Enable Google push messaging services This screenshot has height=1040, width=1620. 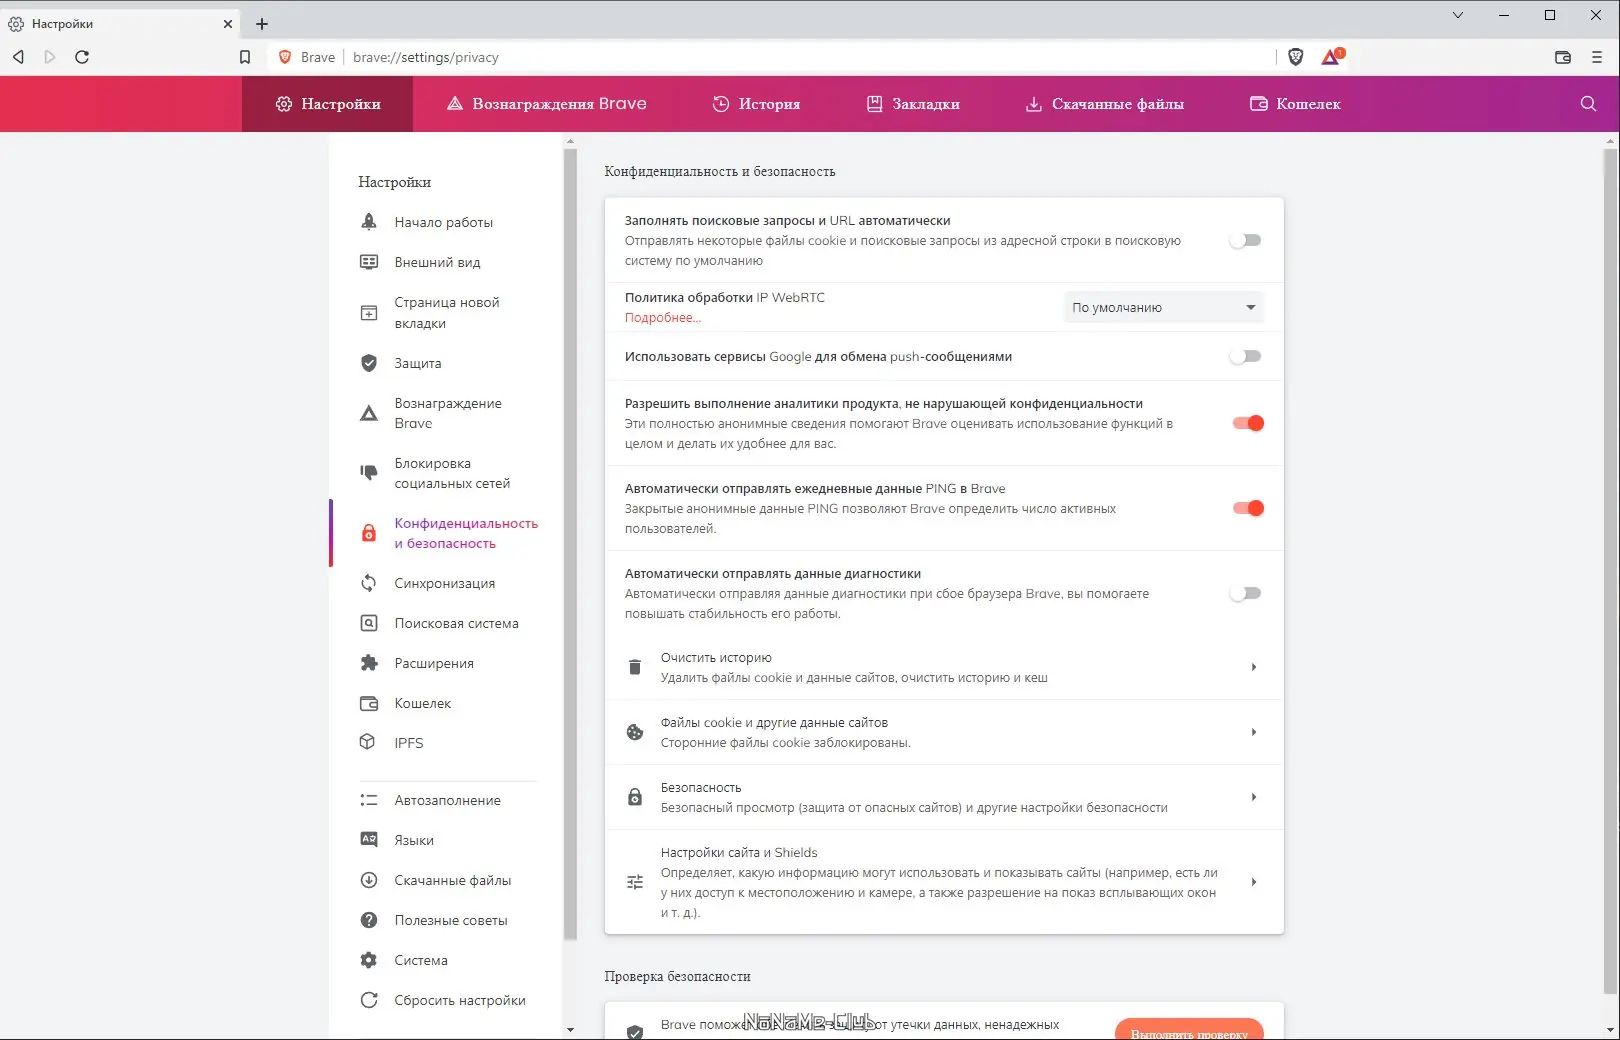pyautogui.click(x=1244, y=356)
